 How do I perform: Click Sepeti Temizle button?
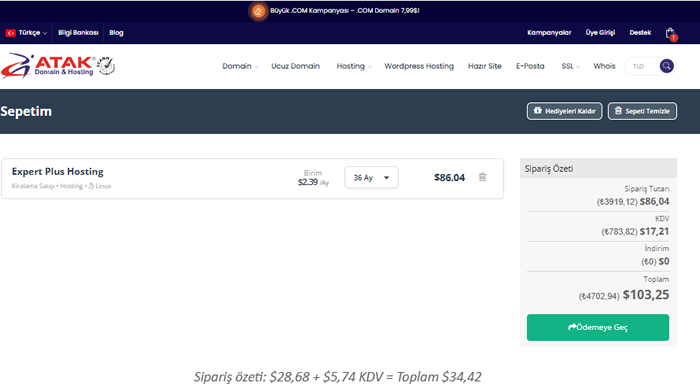tap(642, 111)
